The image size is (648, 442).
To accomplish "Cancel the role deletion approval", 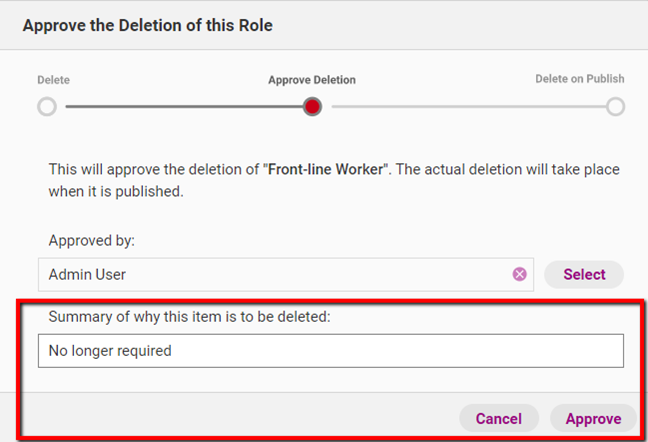I will [498, 419].
